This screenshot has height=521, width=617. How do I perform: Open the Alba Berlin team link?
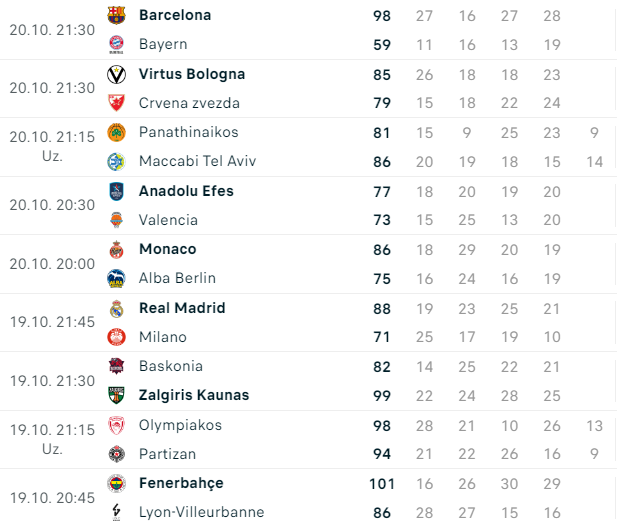pos(177,278)
